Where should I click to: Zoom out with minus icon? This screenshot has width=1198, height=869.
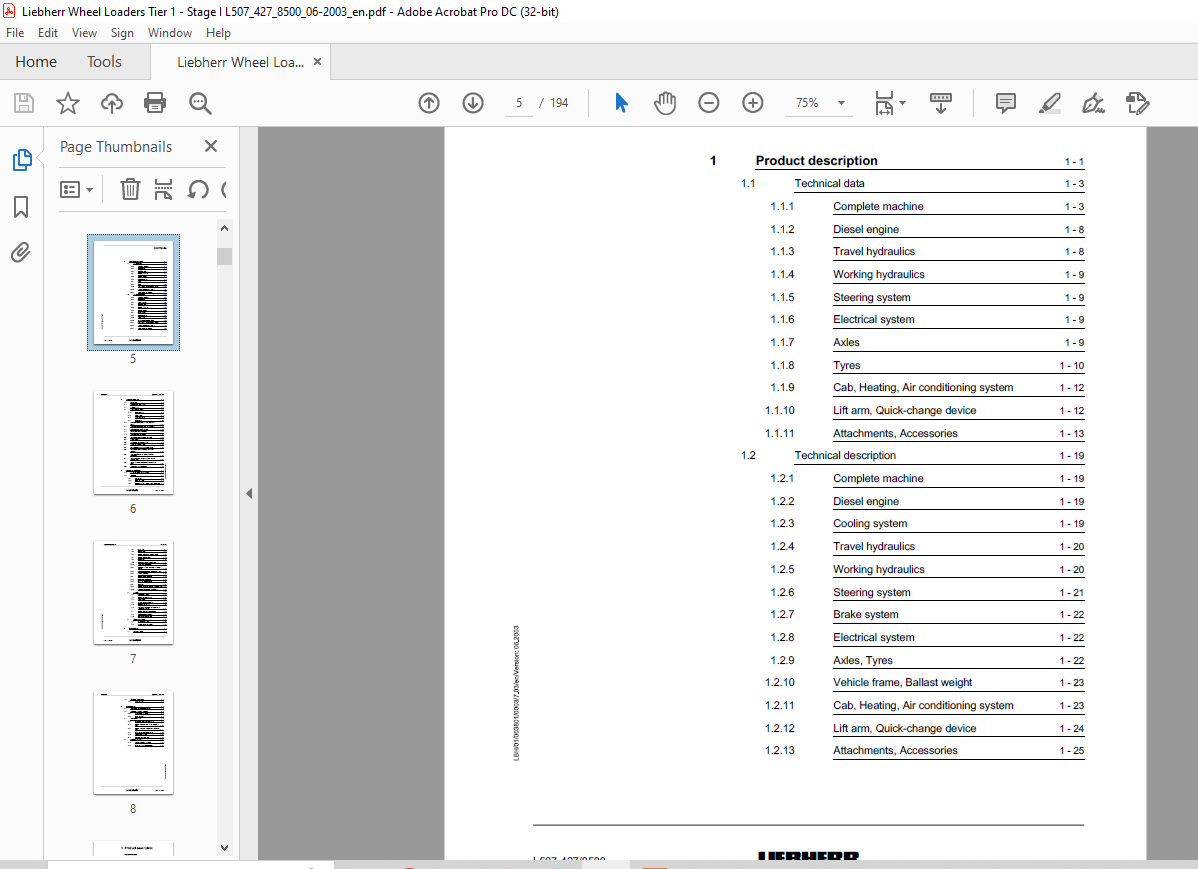[708, 102]
